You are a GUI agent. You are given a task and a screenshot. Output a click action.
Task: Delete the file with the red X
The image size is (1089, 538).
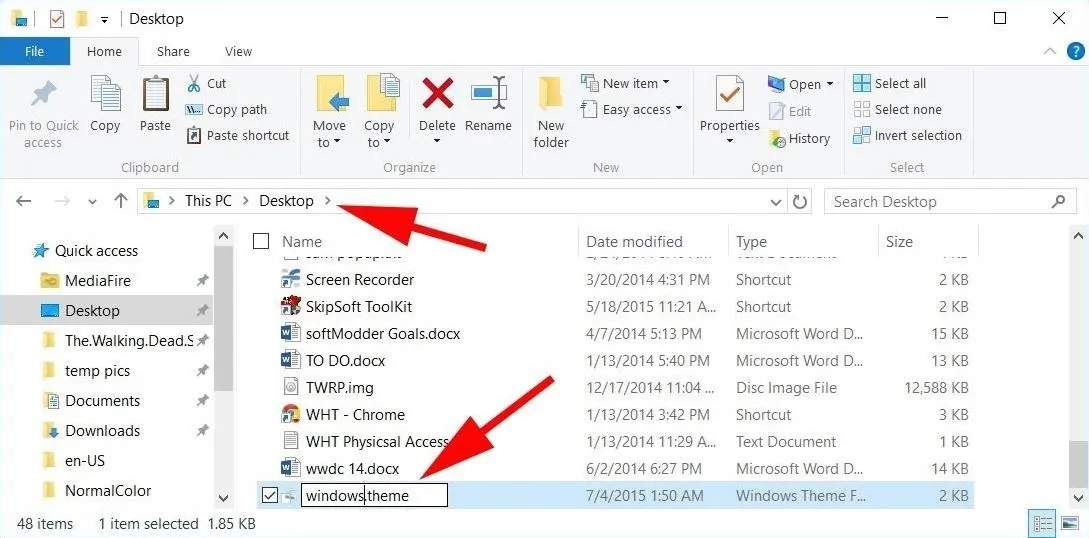coord(438,94)
